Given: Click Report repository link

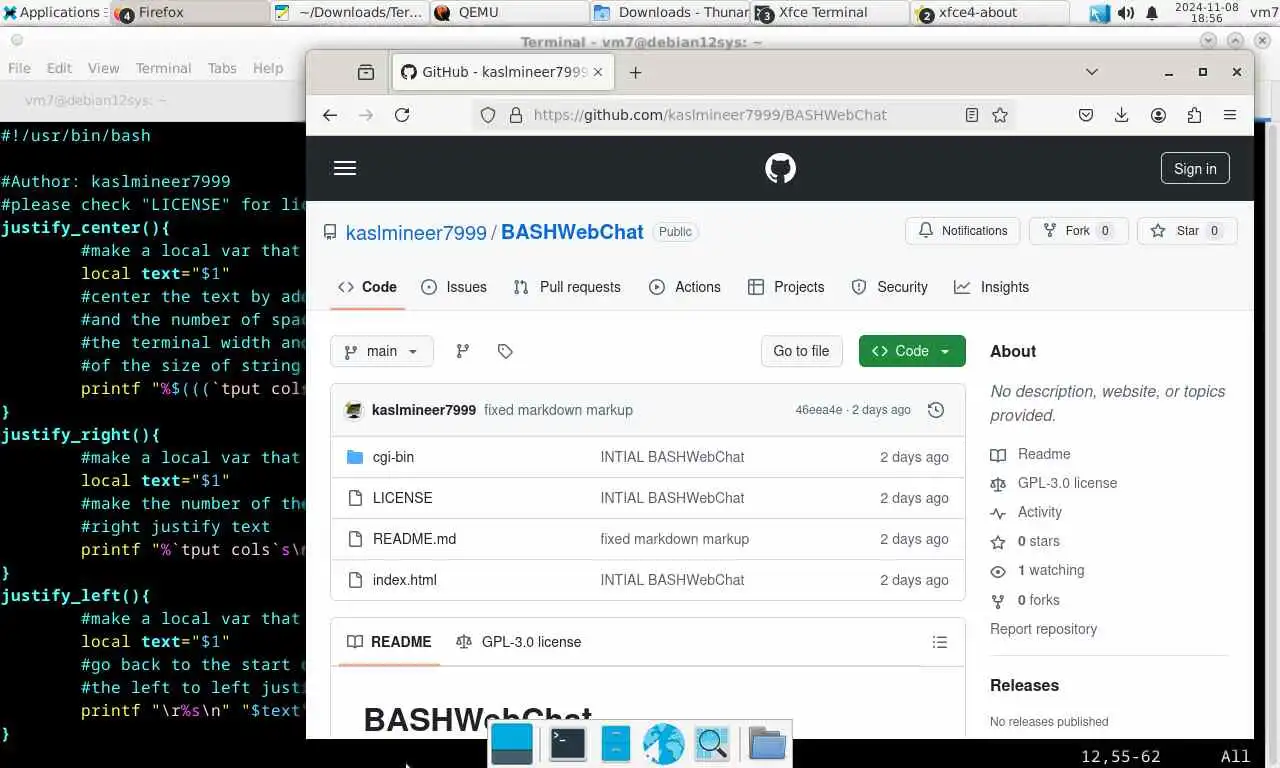Looking at the screenshot, I should (x=1043, y=629).
